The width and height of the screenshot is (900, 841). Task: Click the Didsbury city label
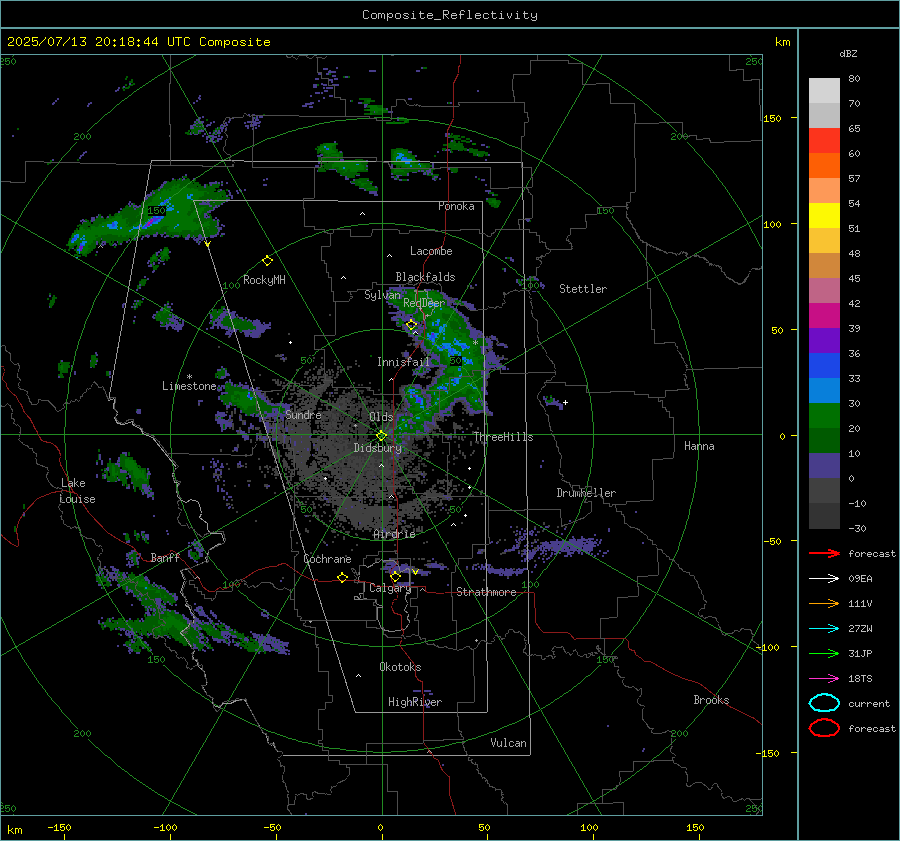click(x=377, y=448)
